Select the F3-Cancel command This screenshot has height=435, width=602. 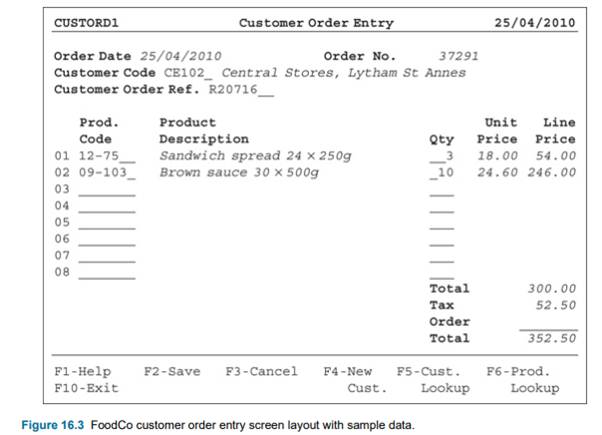(x=261, y=371)
